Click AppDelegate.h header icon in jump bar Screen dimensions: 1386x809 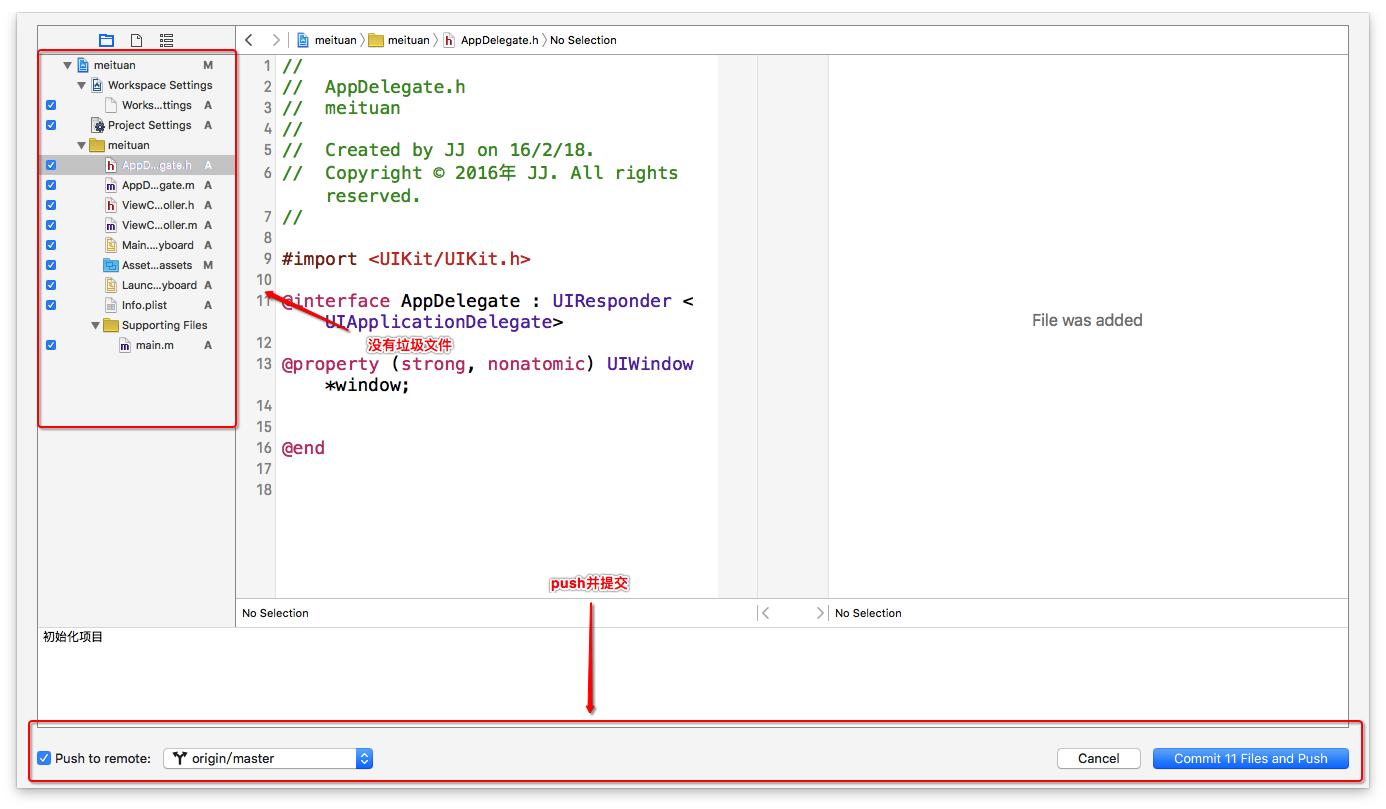pos(449,40)
